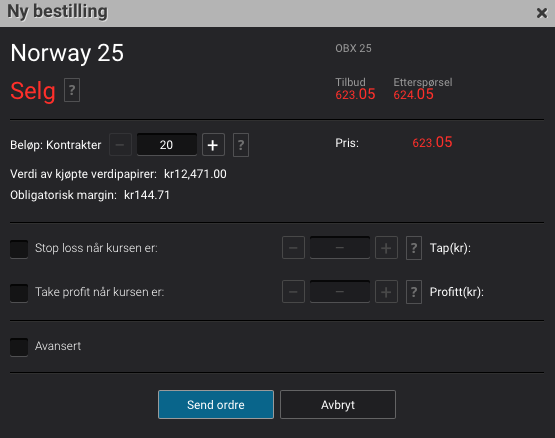This screenshot has width=555, height=438.
Task: Submit with the Send ordre button
Action: click(216, 404)
